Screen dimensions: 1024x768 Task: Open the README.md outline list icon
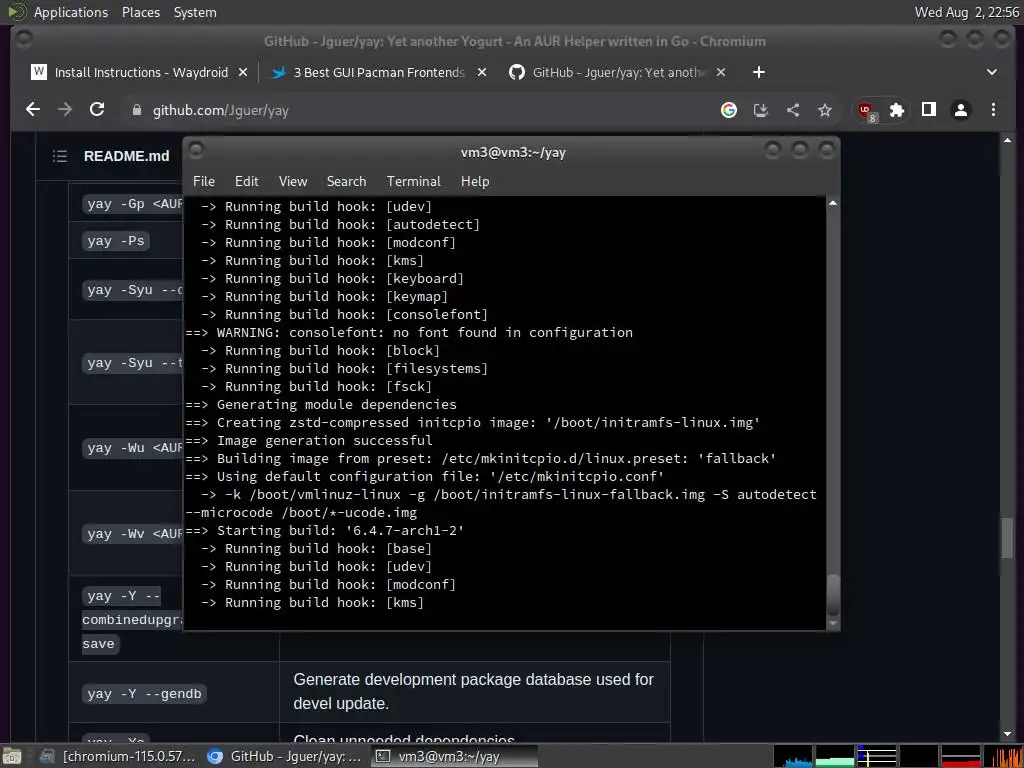(60, 156)
